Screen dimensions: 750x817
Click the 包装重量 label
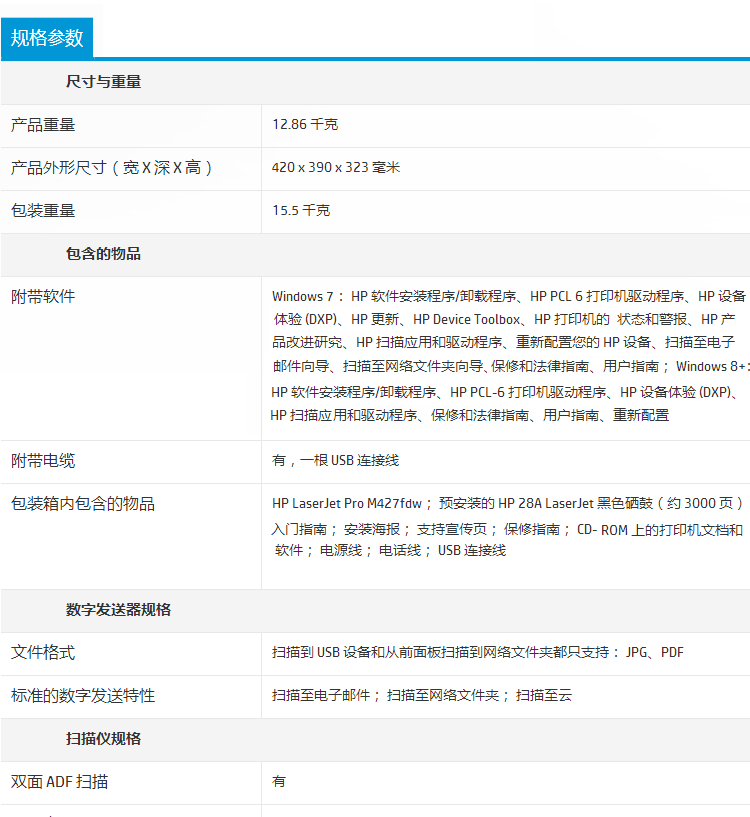pyautogui.click(x=43, y=211)
